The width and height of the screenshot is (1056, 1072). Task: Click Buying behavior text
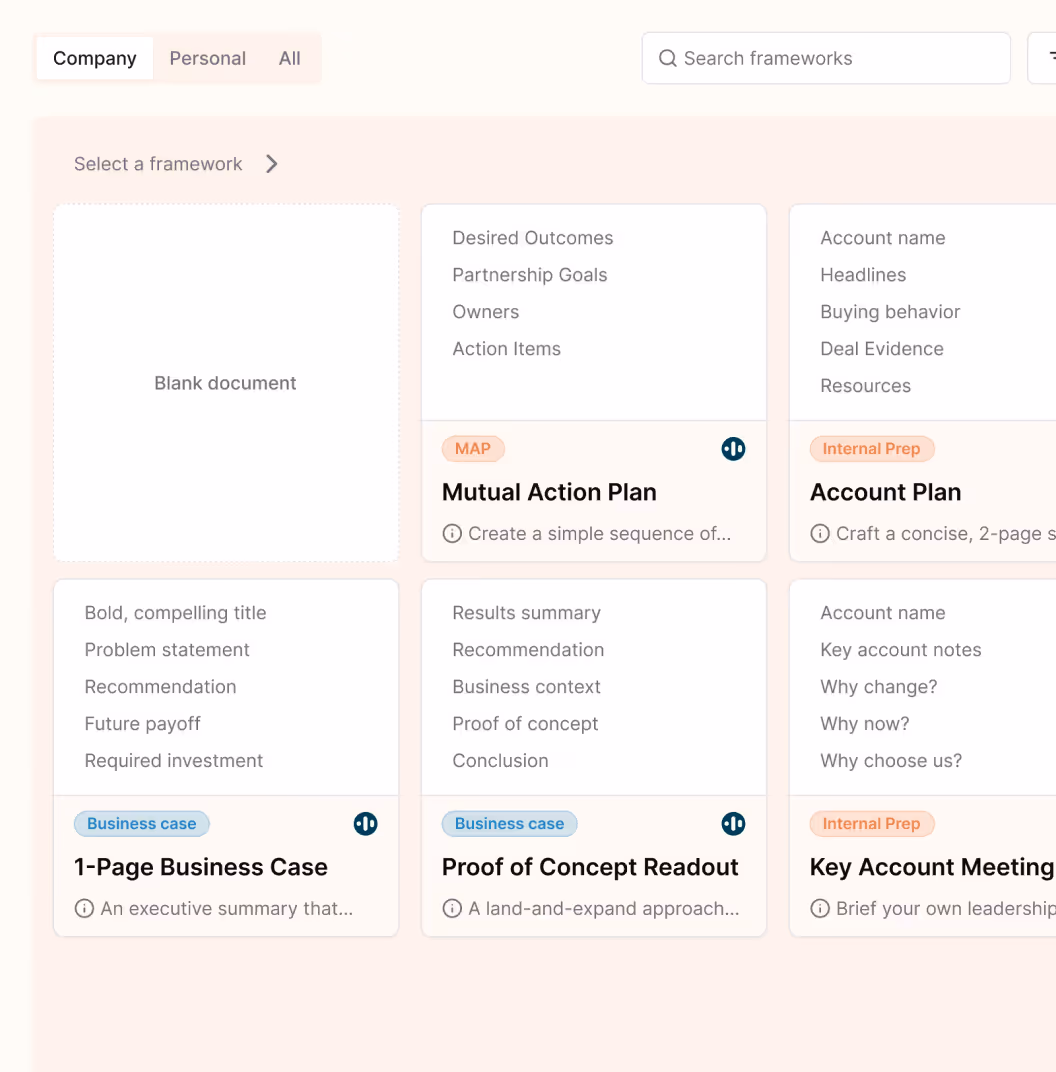[890, 312]
